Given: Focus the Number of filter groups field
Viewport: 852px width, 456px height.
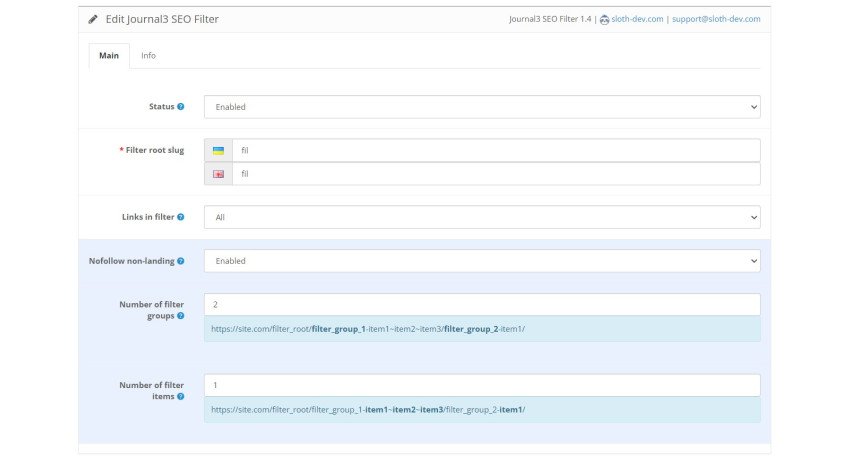Looking at the screenshot, I should point(482,304).
